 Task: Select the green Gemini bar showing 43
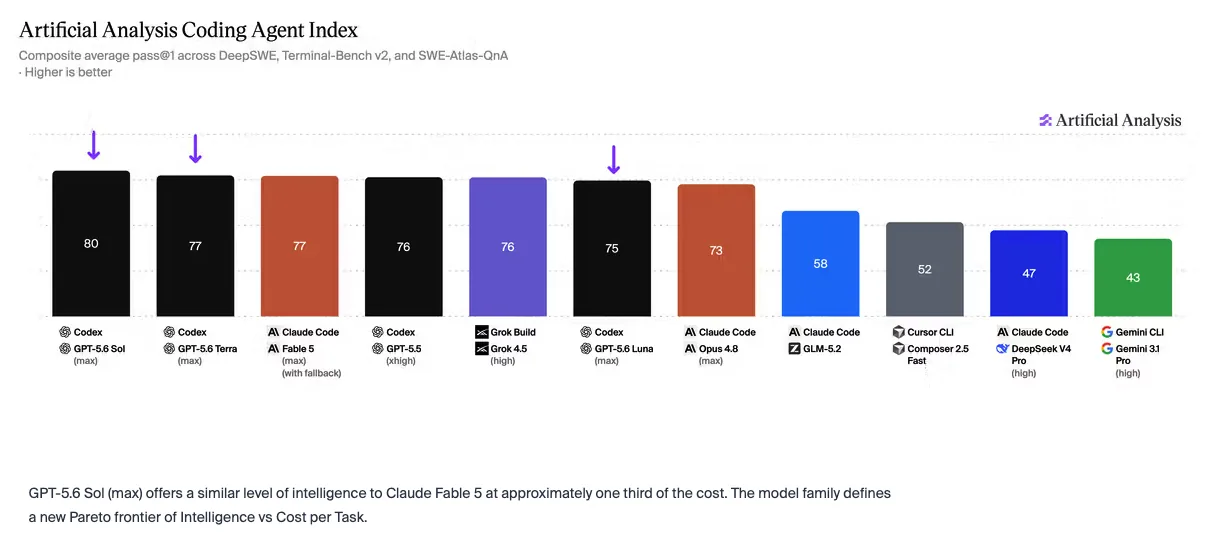(x=1133, y=278)
